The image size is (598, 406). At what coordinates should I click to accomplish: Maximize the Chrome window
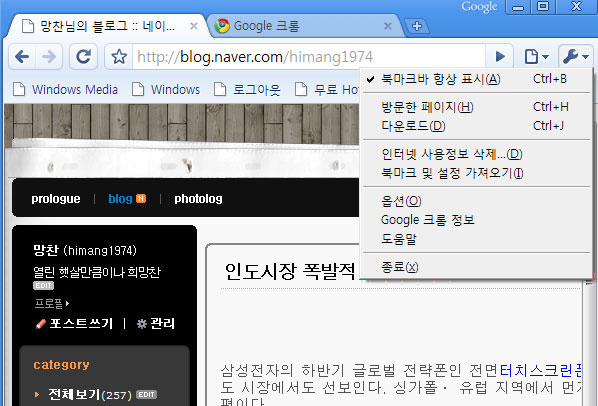(x=543, y=6)
